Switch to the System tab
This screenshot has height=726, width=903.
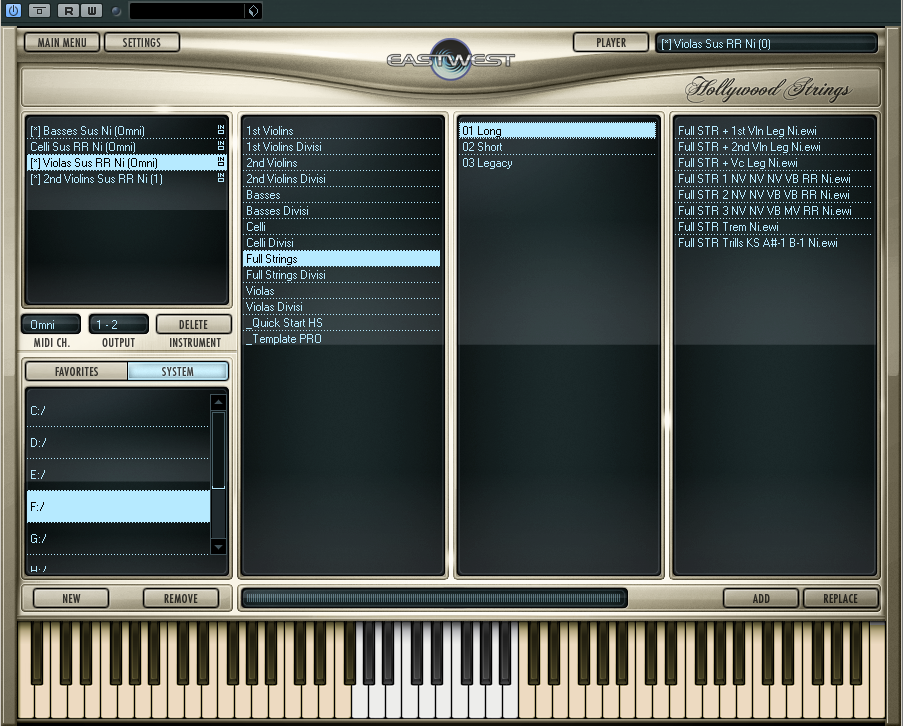[177, 371]
